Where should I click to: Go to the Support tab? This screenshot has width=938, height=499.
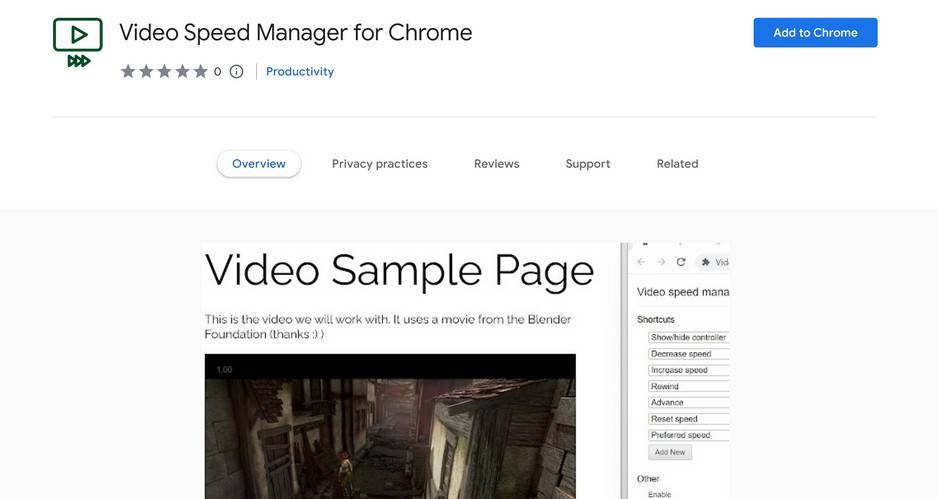pos(587,164)
